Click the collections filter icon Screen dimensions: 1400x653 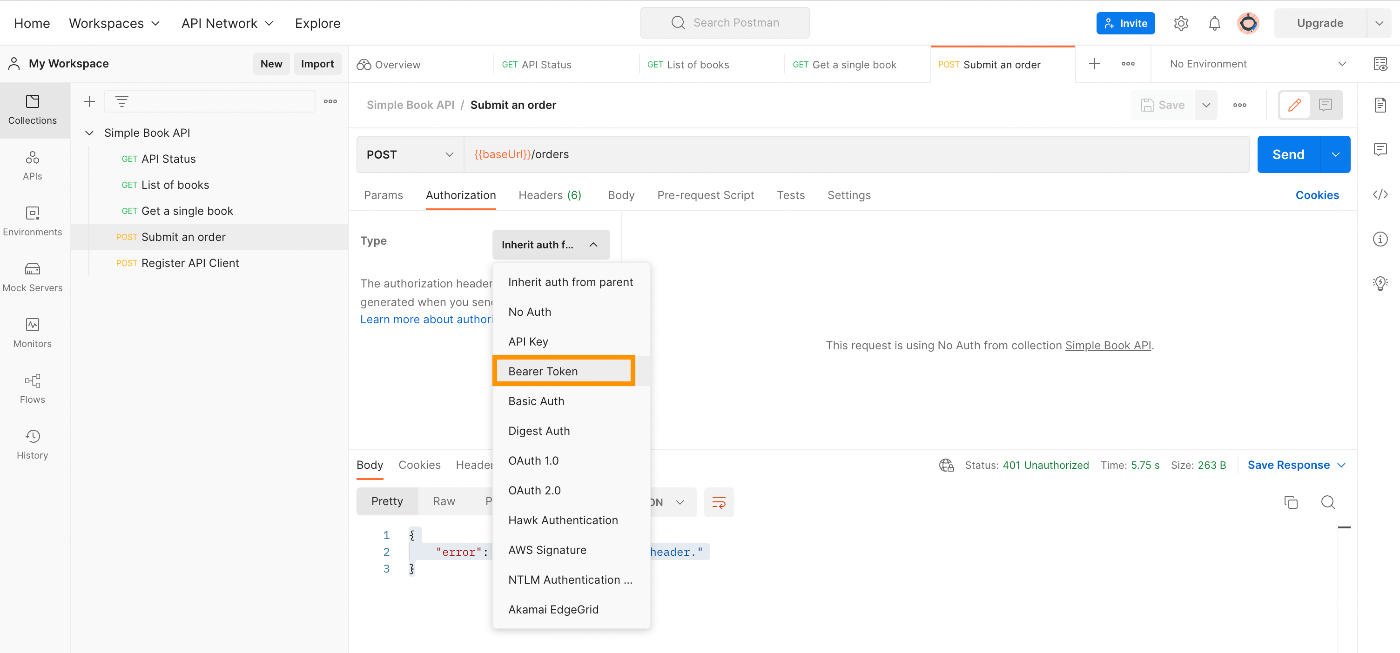[x=122, y=101]
